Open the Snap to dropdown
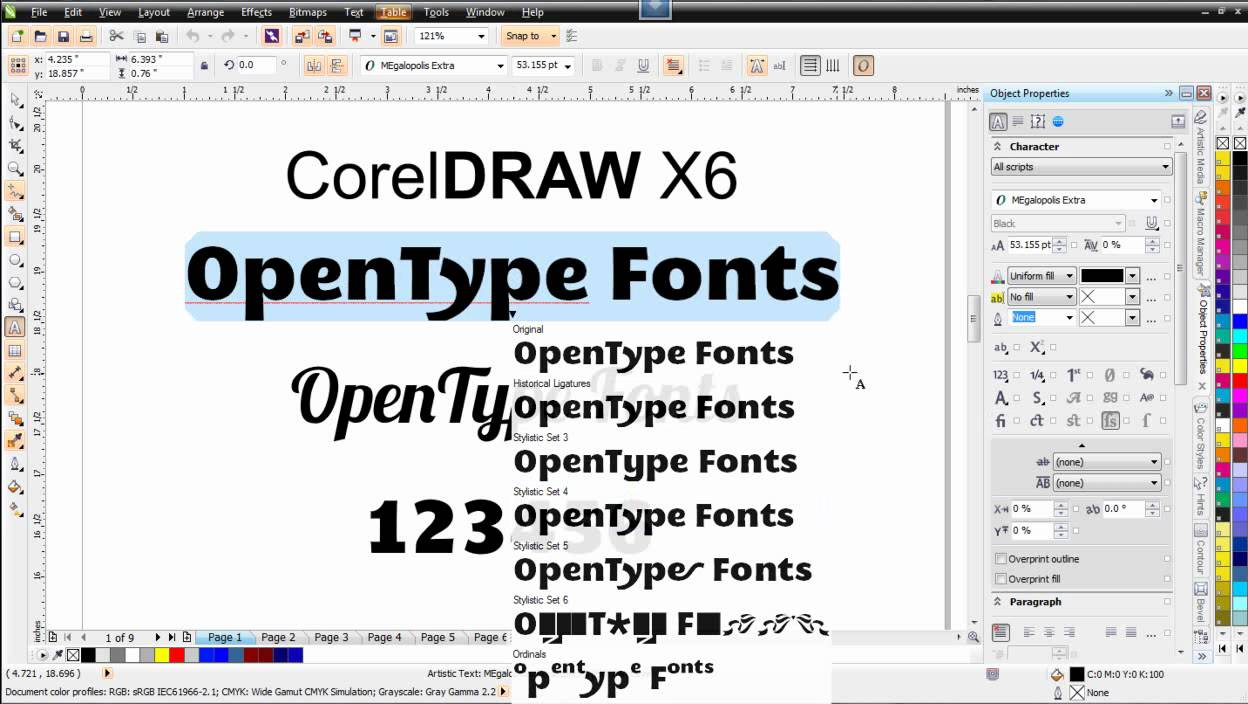 click(552, 36)
